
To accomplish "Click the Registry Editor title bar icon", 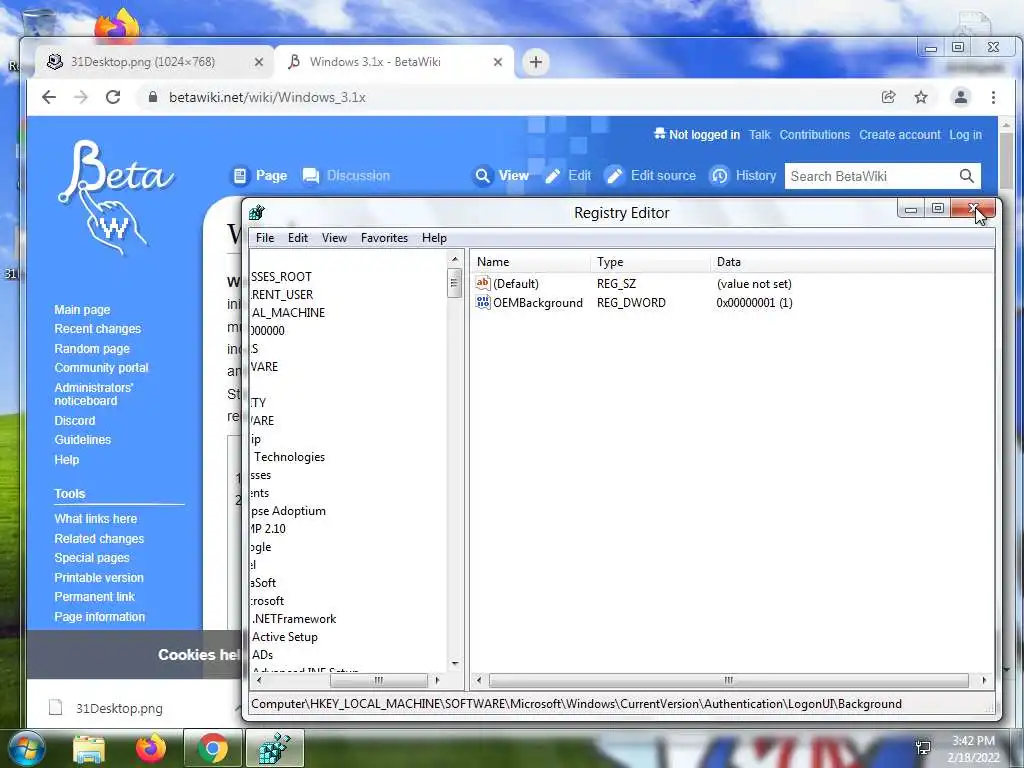I will 257,212.
